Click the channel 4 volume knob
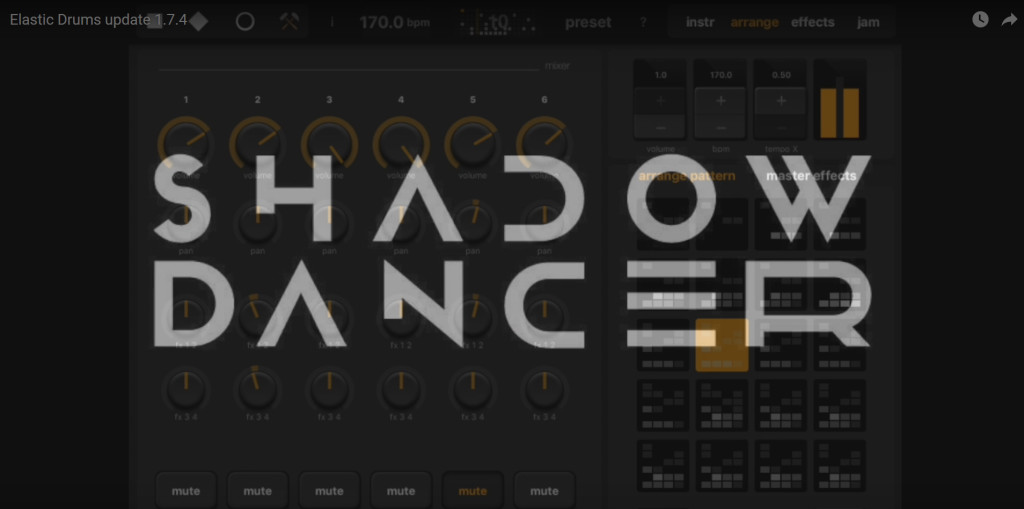 tap(401, 144)
